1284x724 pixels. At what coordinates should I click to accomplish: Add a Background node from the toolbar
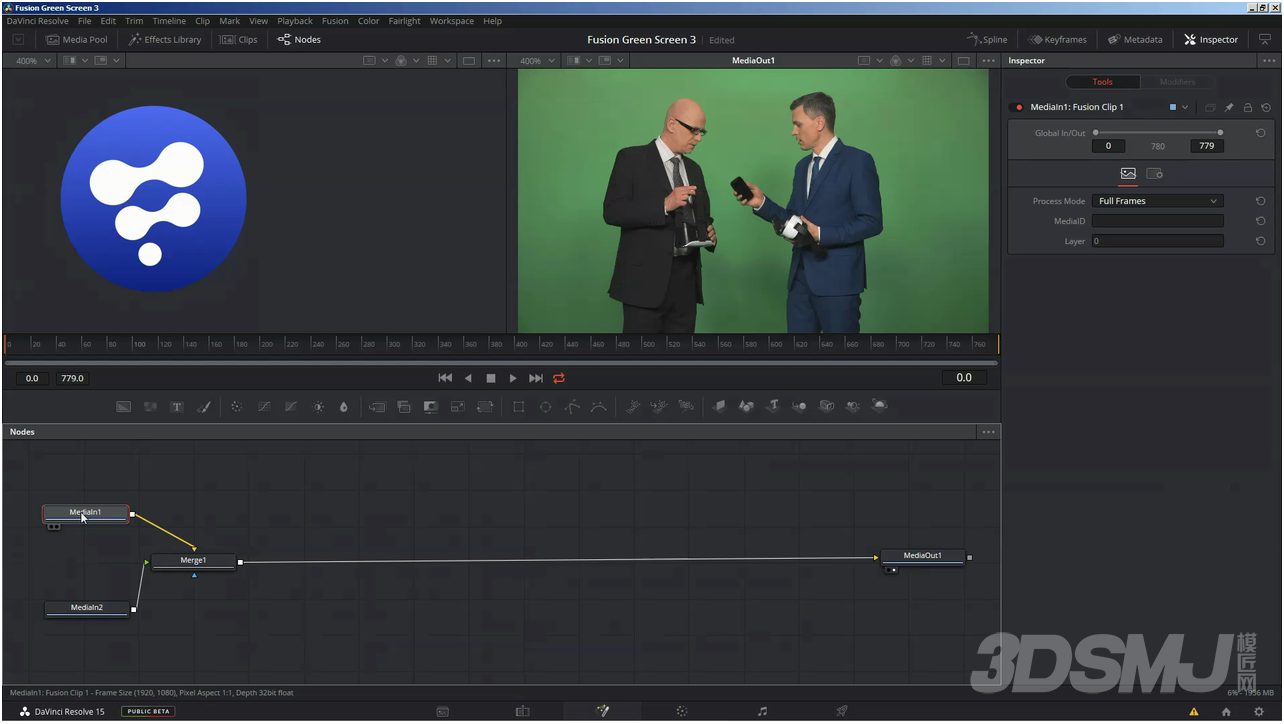tap(124, 407)
